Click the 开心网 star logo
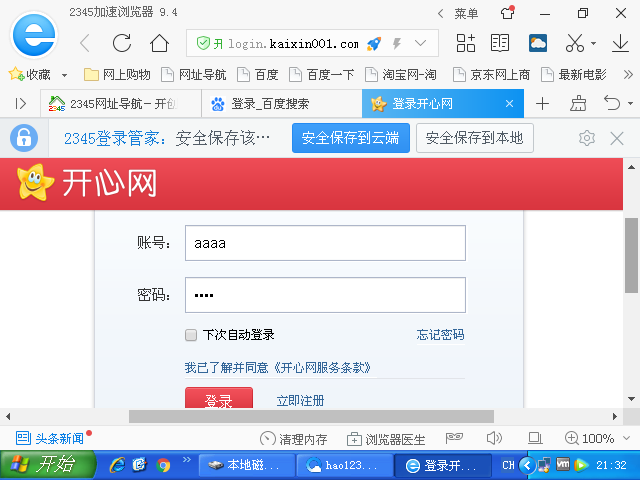640x480 pixels. pos(35,182)
